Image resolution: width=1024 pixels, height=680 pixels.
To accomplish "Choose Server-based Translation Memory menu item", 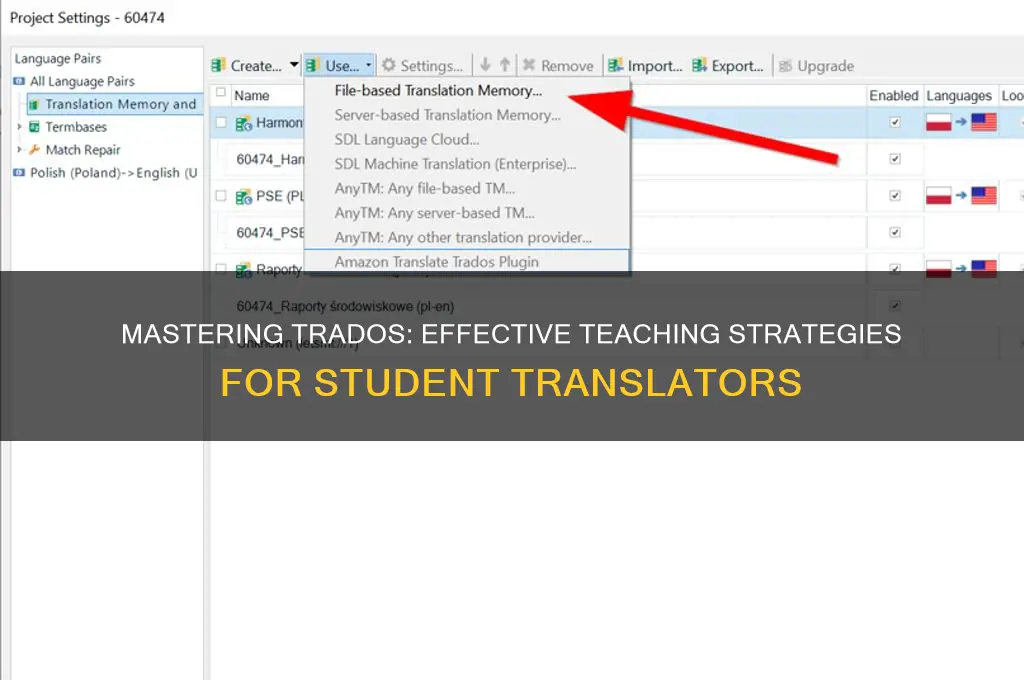I will tap(467, 115).
